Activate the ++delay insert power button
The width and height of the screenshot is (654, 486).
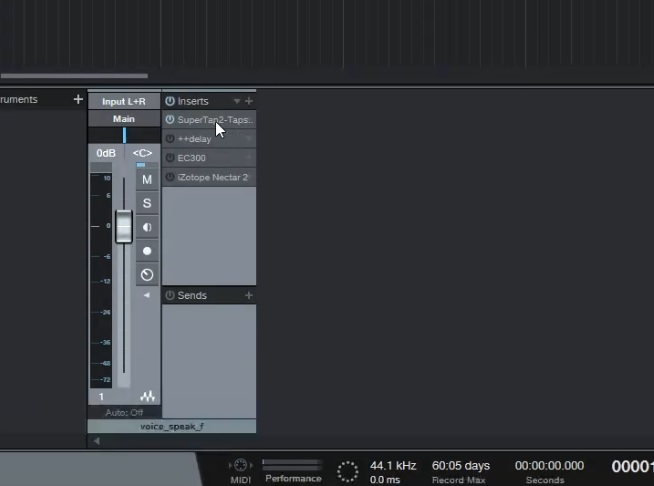(170, 138)
